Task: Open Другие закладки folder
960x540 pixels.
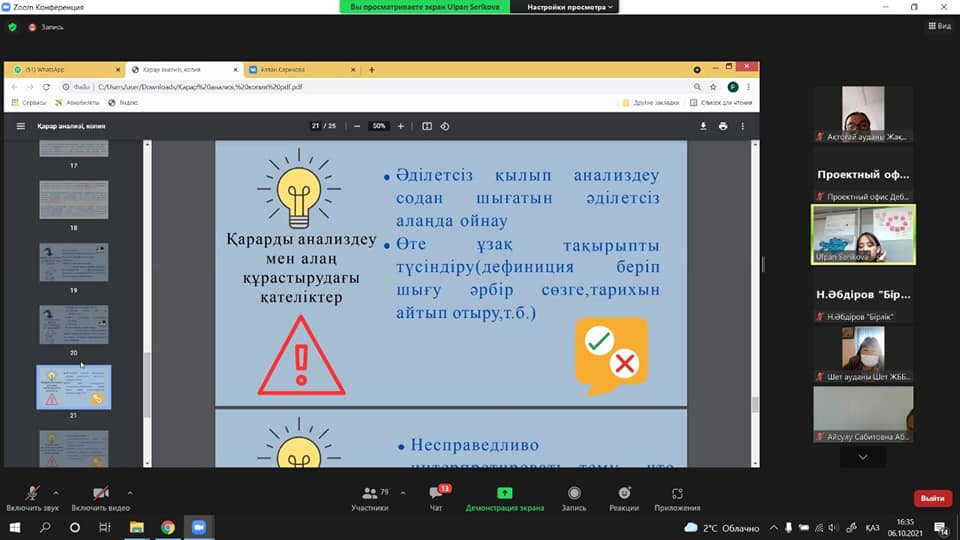Action: pyautogui.click(x=650, y=103)
